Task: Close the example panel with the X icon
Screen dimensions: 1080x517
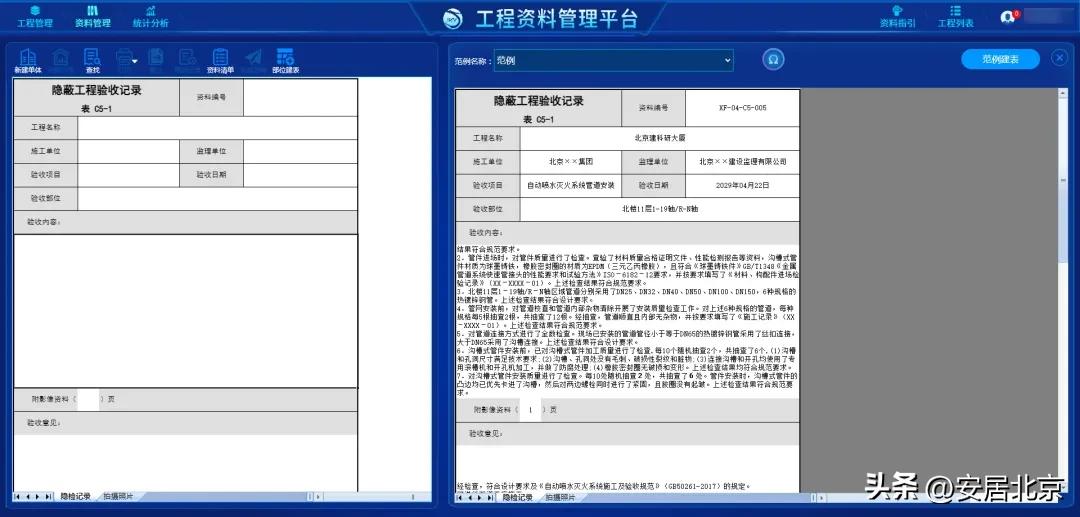Action: pyautogui.click(x=1059, y=59)
